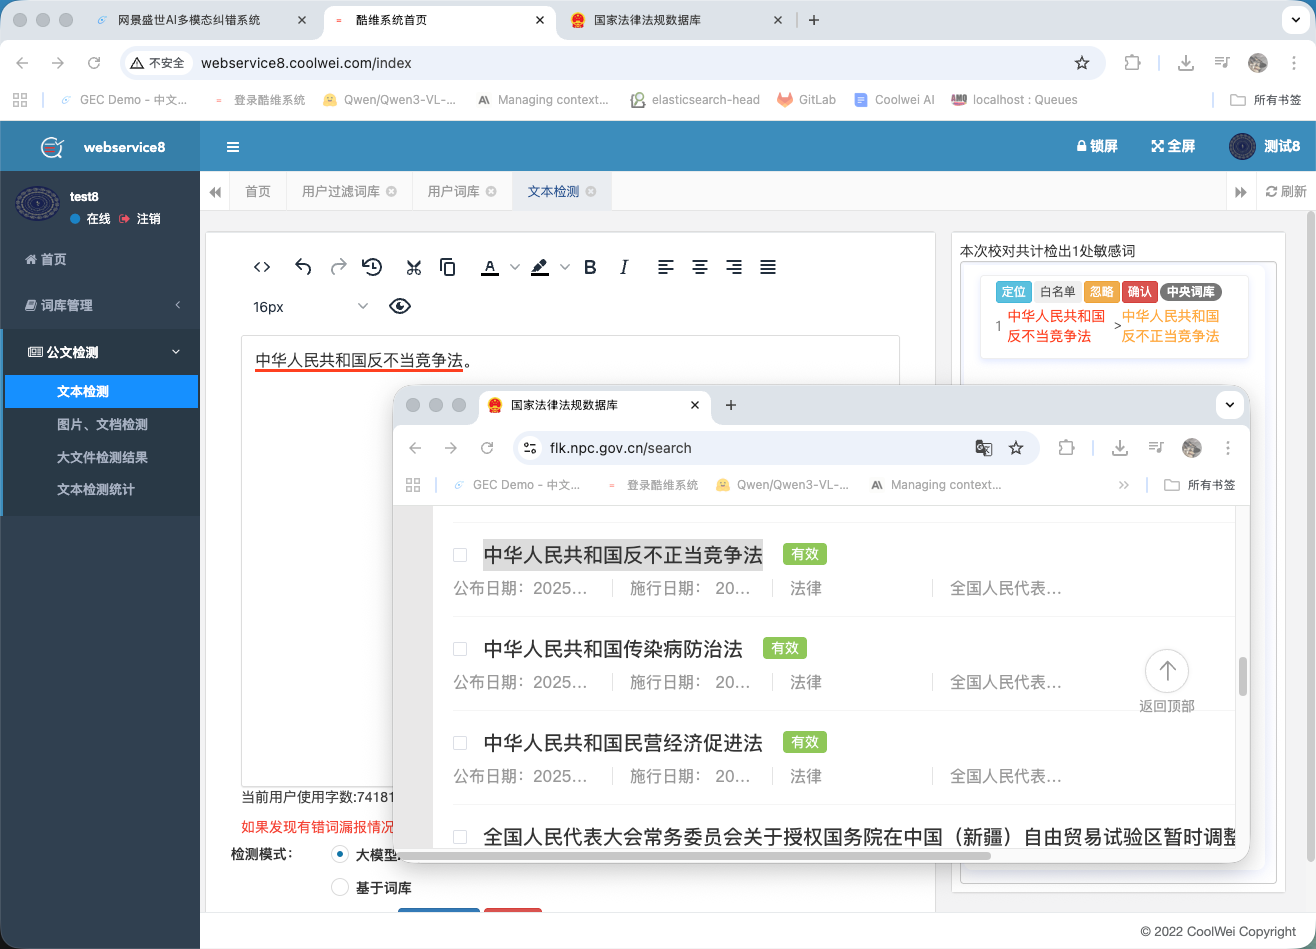Close the 文本检测 page tab
This screenshot has height=949, width=1316.
(x=591, y=191)
